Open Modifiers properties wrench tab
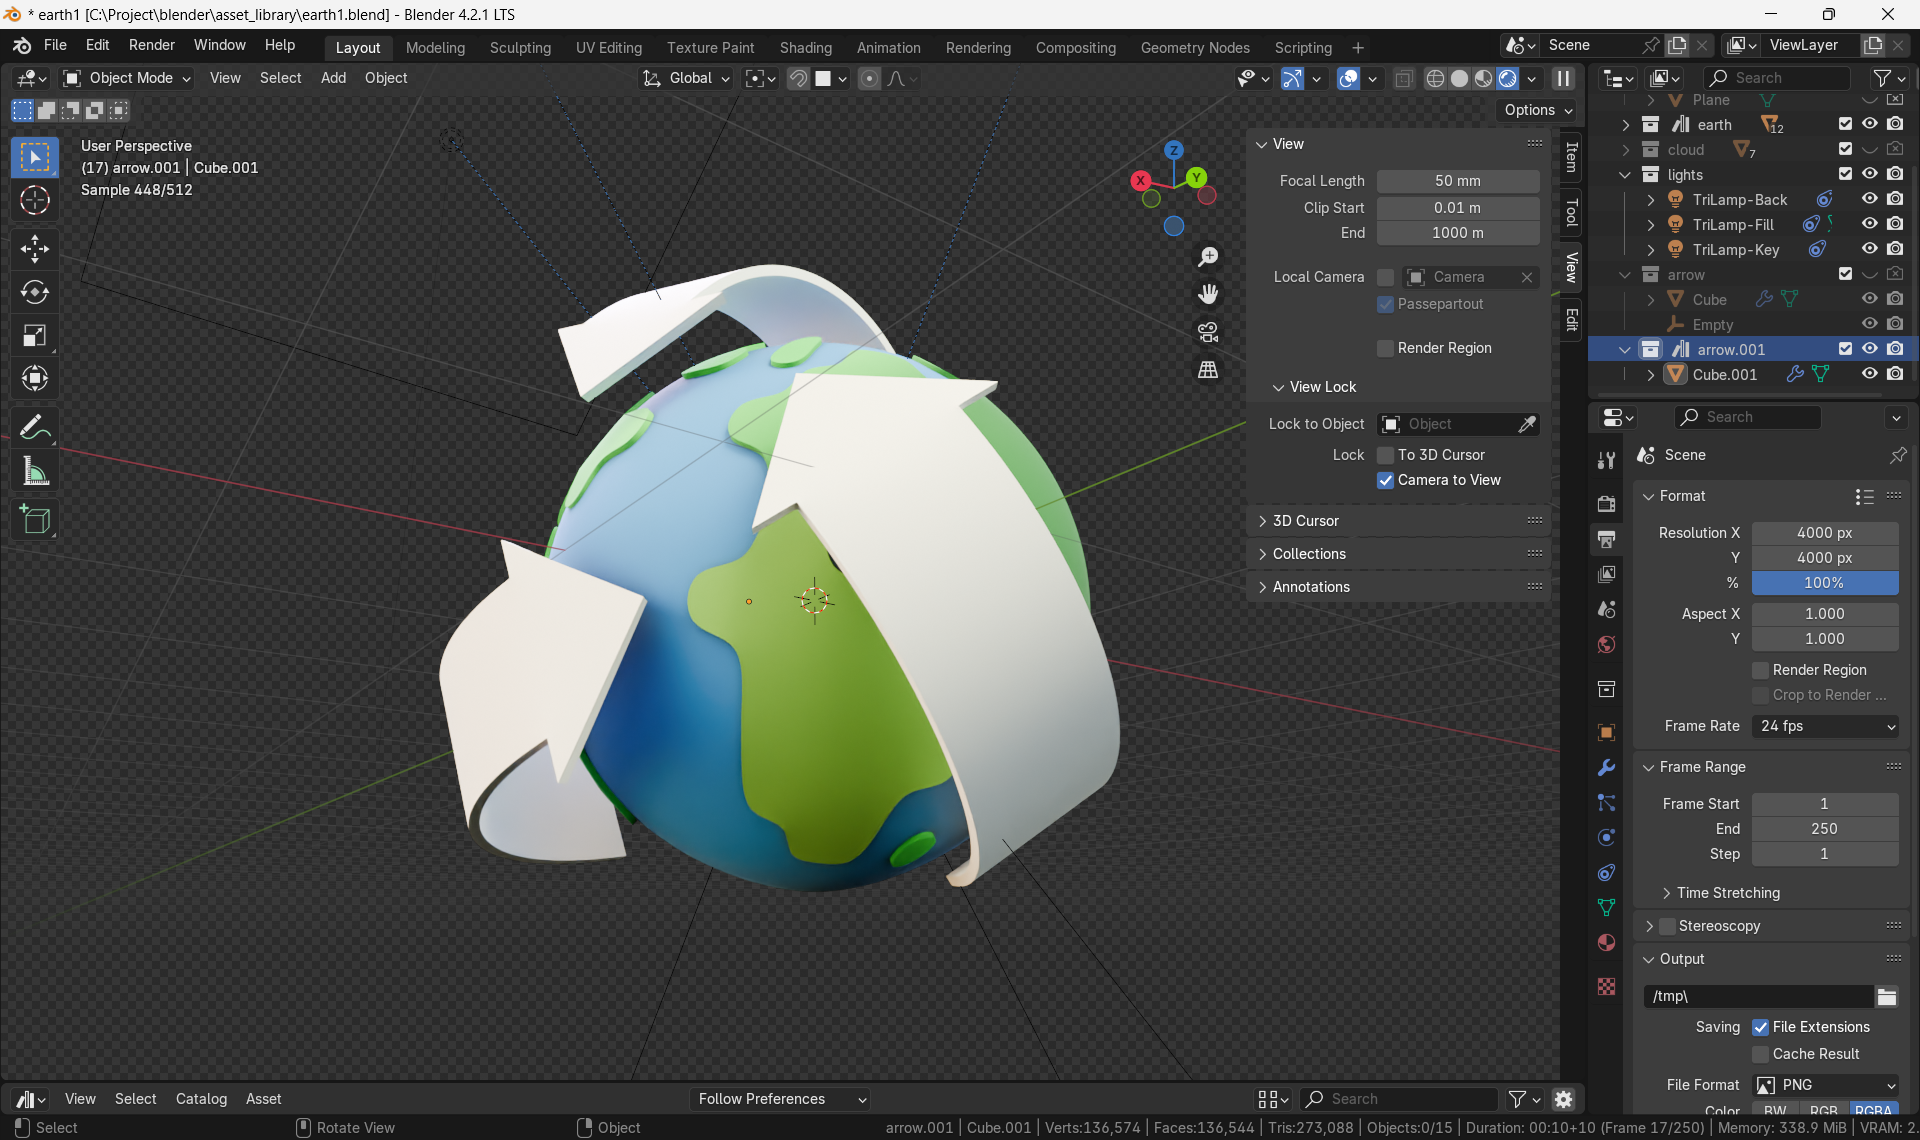 (x=1606, y=767)
